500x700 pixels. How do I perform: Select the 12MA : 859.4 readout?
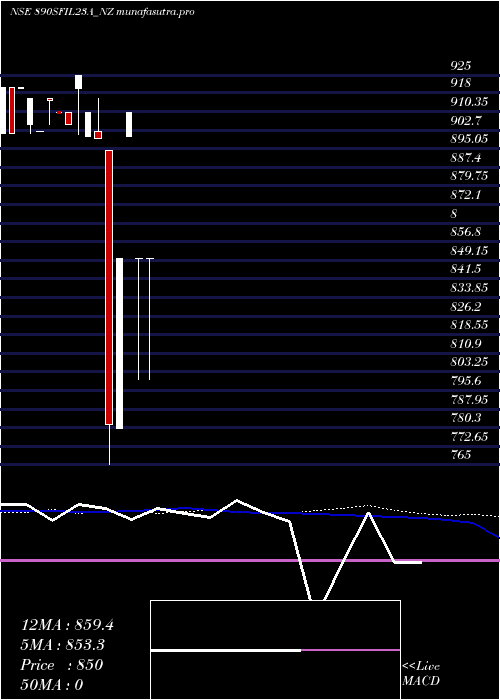coord(67,625)
